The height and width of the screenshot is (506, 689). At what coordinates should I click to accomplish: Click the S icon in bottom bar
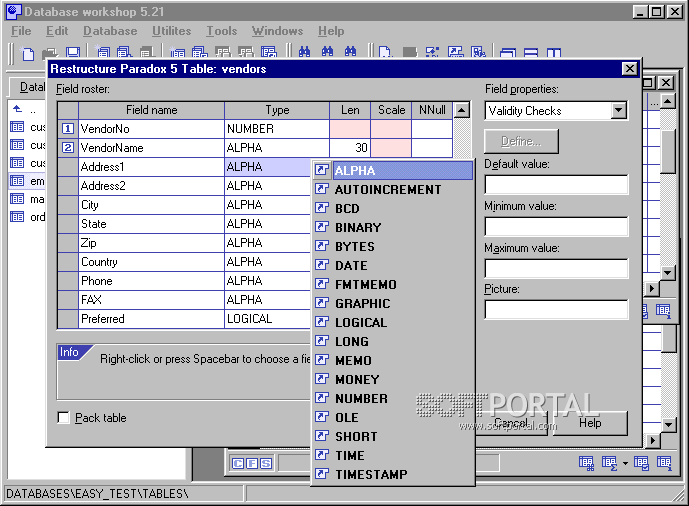coord(266,463)
